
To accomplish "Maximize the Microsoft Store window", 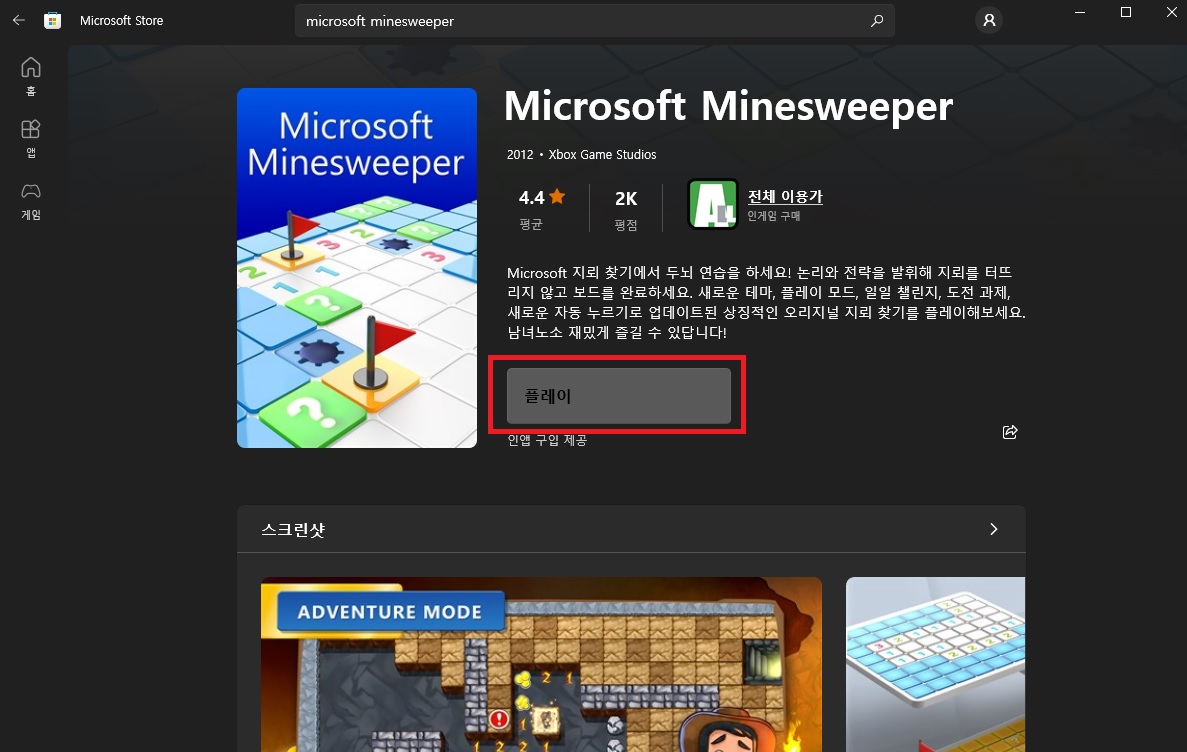I will point(1126,12).
